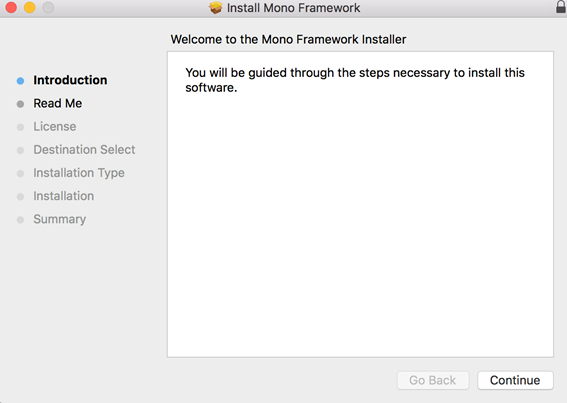The width and height of the screenshot is (567, 403).
Task: Select the Destination Select step
Action: pyautogui.click(x=84, y=150)
